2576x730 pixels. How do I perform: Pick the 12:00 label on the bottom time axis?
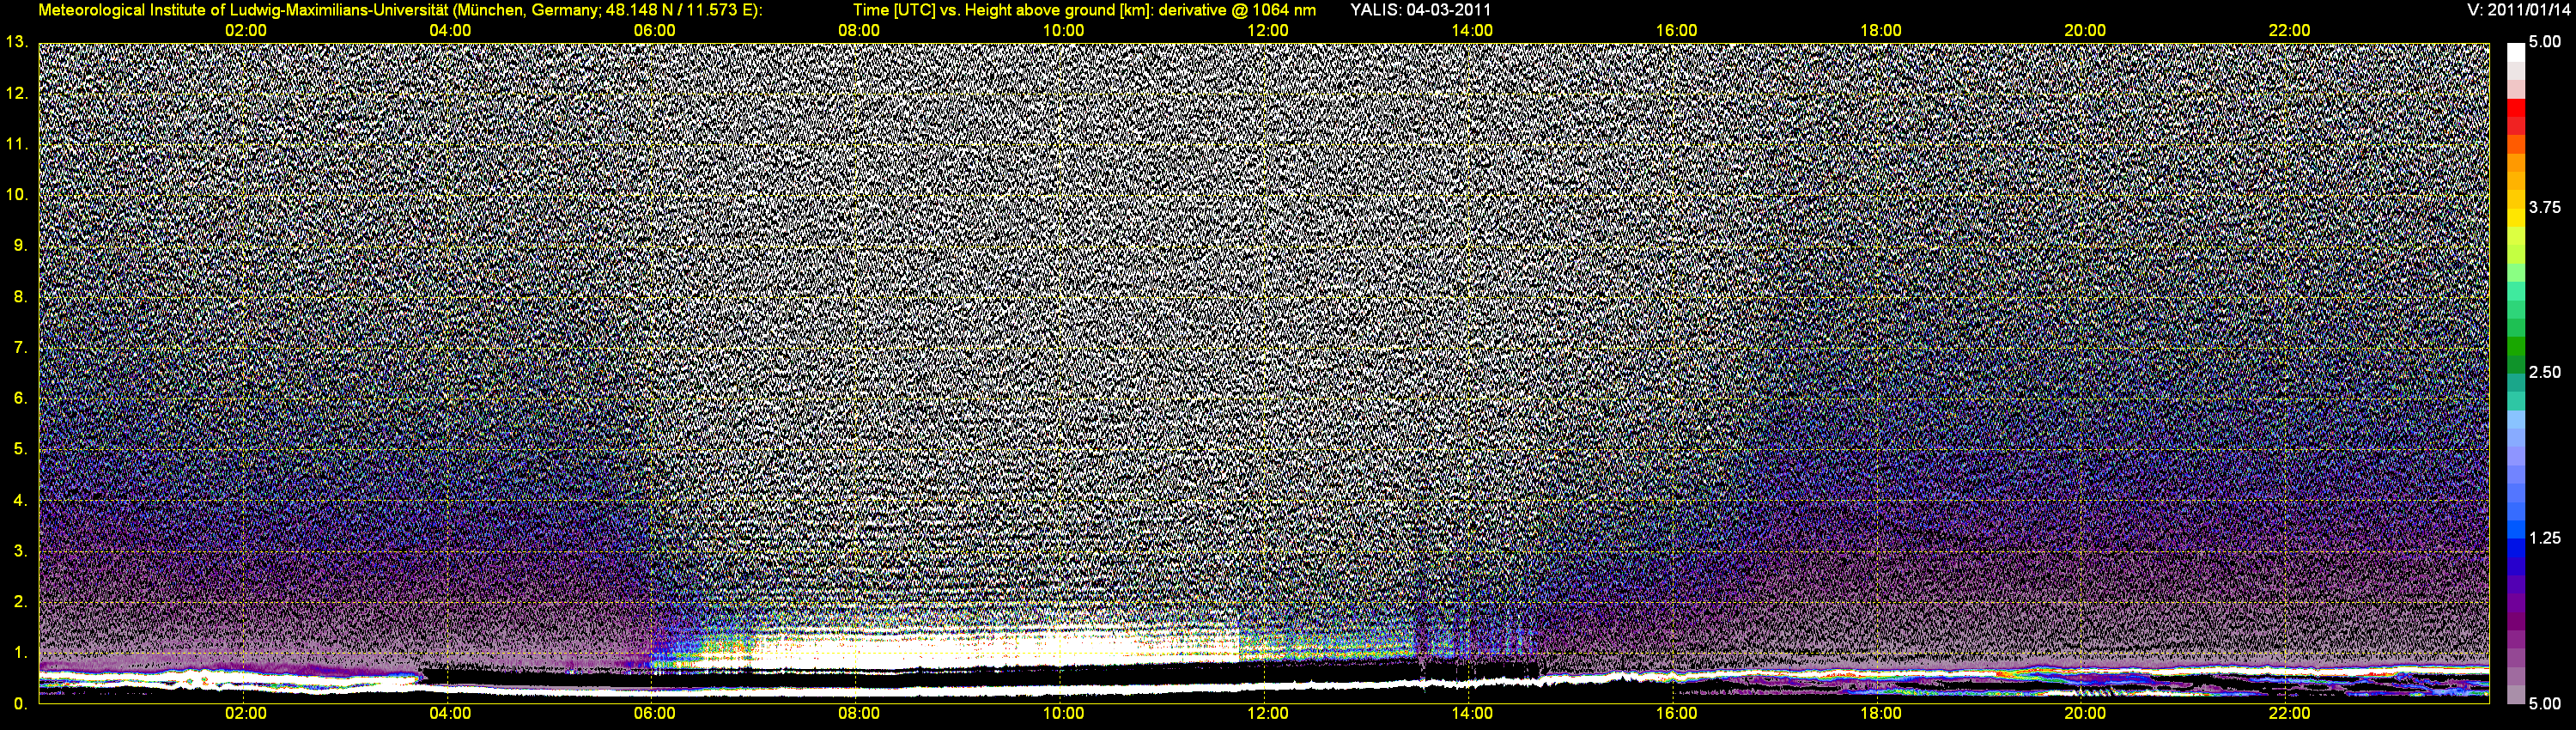coord(1267,714)
